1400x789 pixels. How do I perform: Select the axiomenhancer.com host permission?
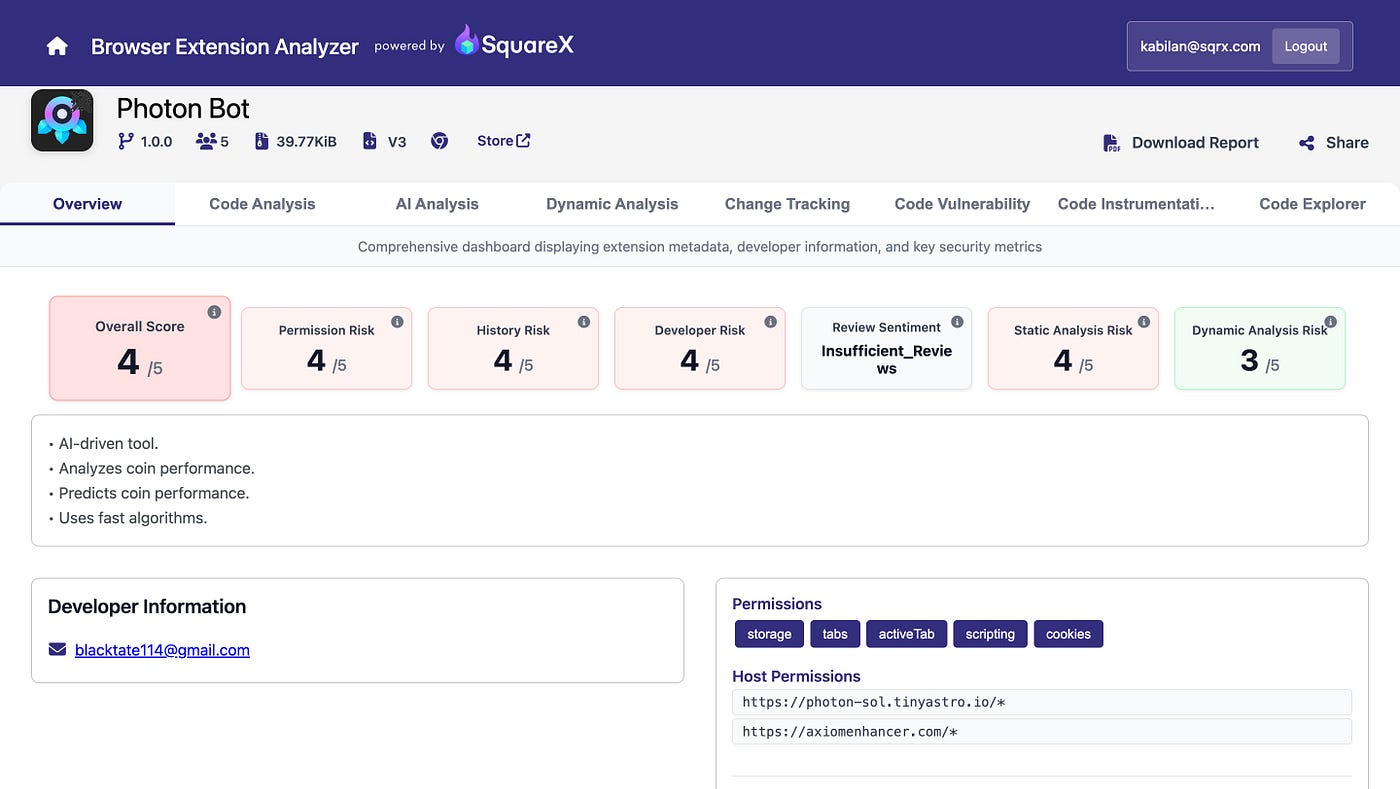point(1042,732)
